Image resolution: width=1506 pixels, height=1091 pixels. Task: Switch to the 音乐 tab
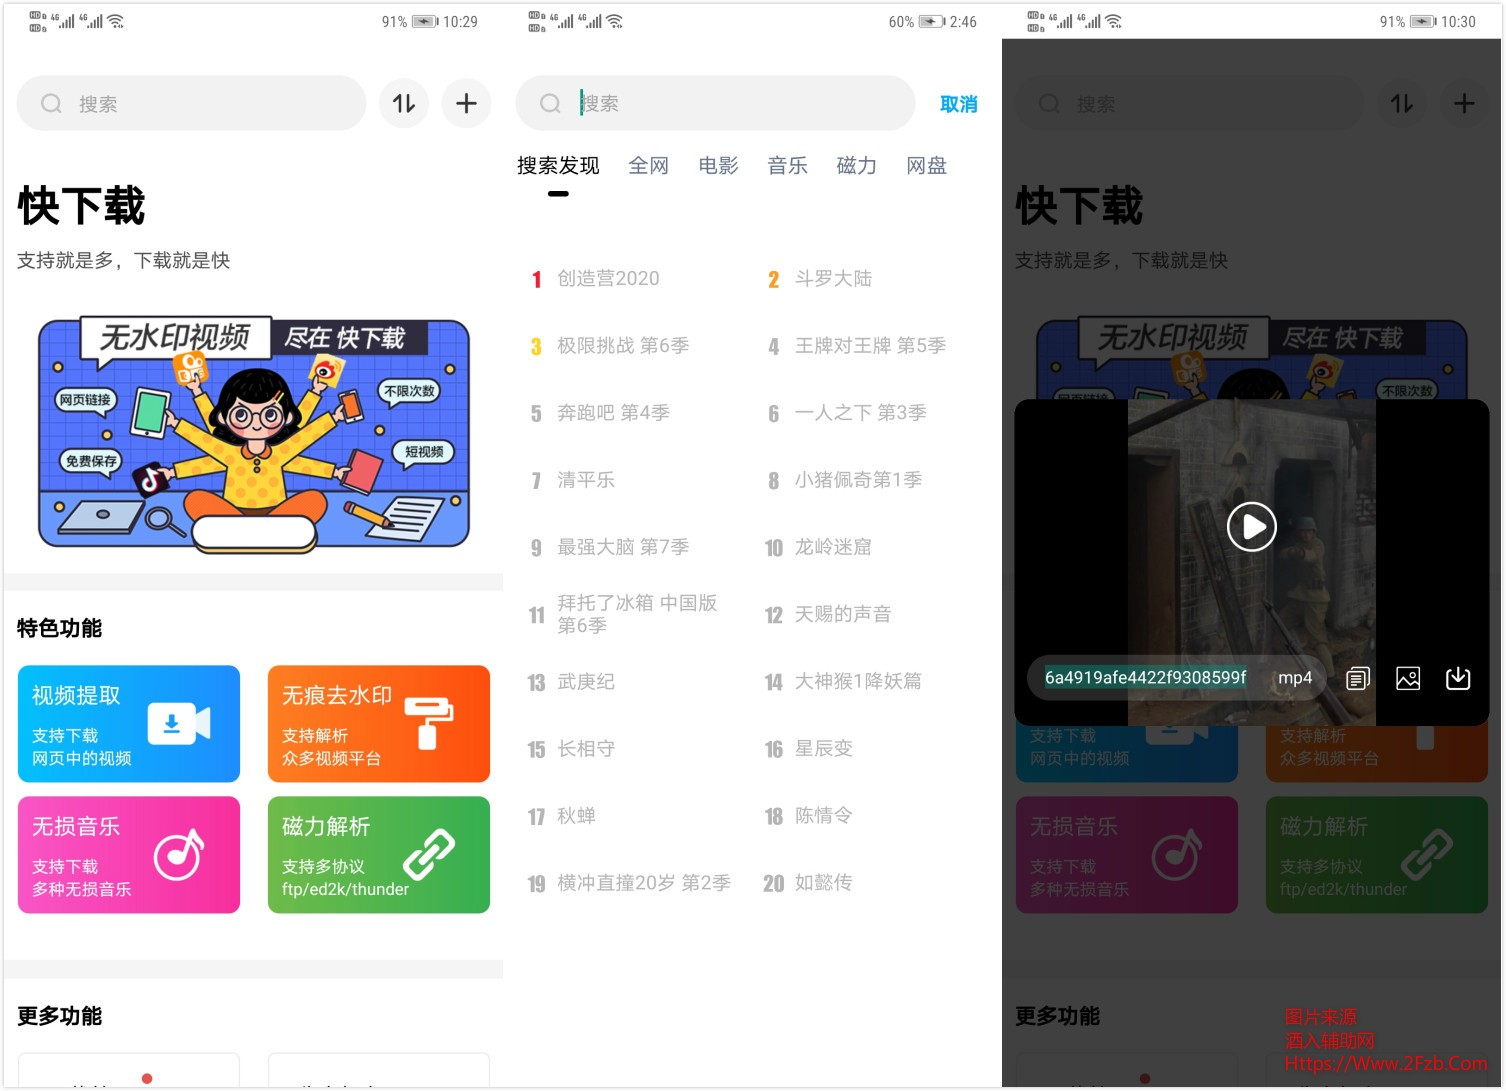point(787,166)
